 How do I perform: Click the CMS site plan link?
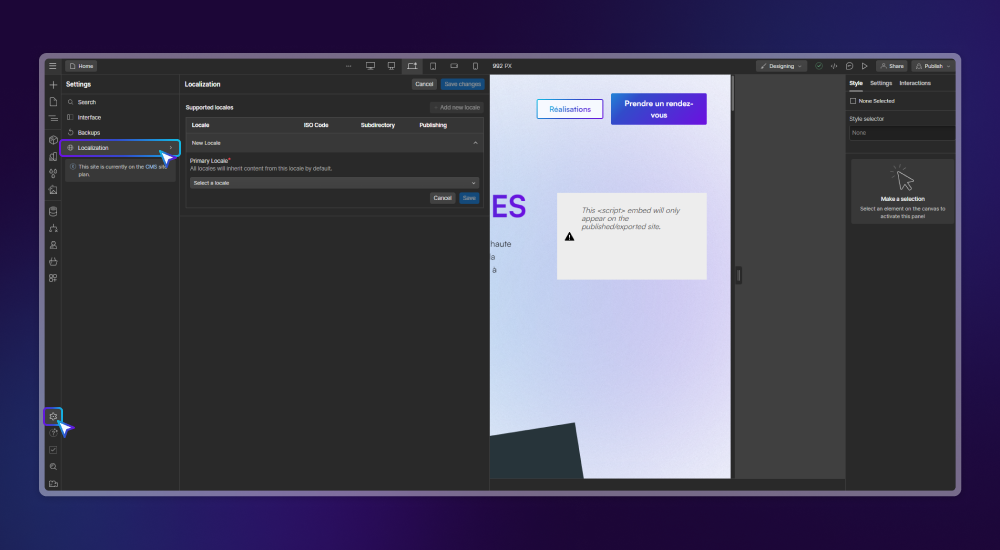coord(151,167)
